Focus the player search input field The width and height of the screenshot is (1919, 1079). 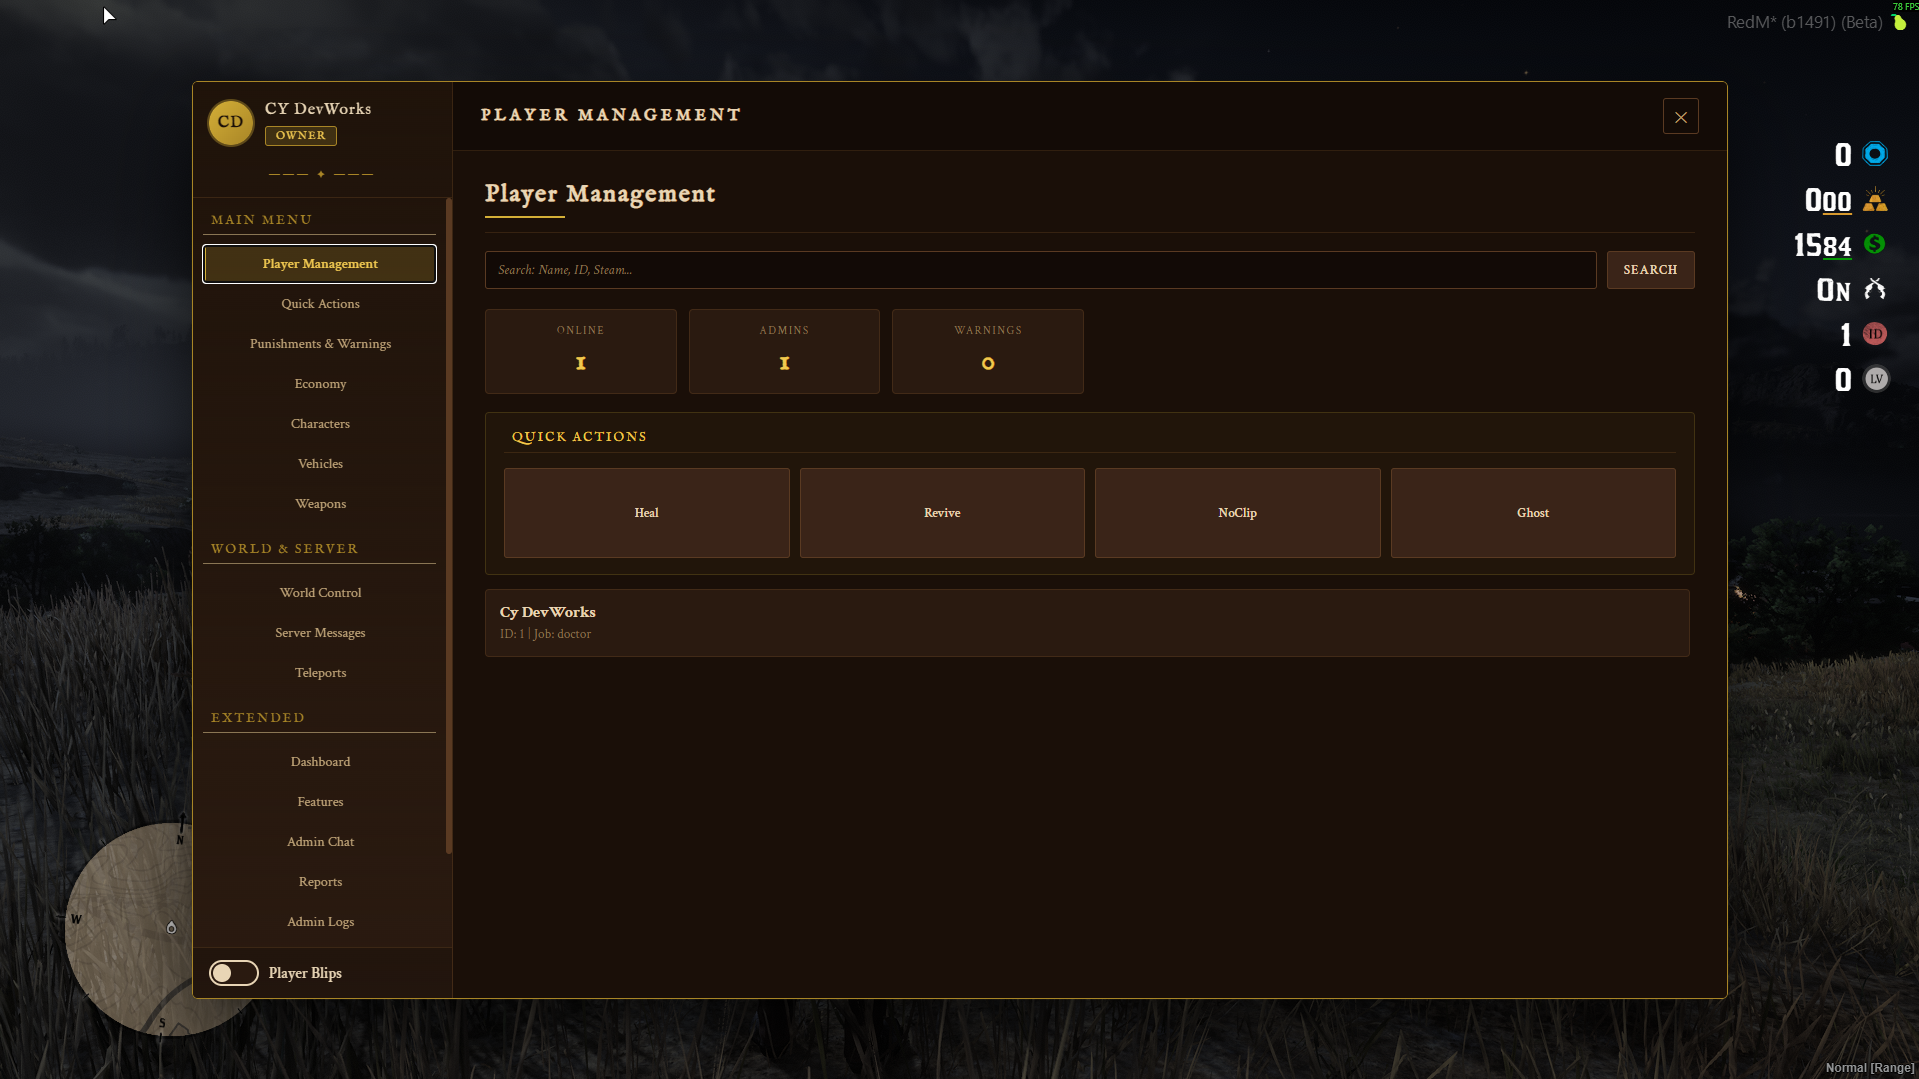[1040, 270]
